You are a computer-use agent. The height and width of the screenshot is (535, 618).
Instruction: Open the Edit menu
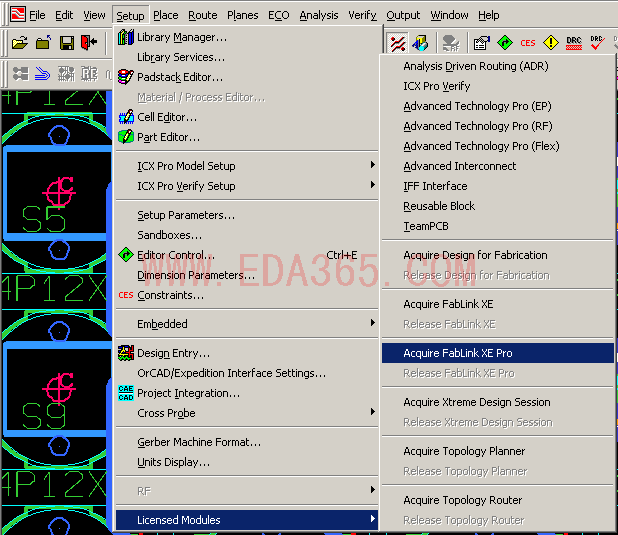pos(64,15)
